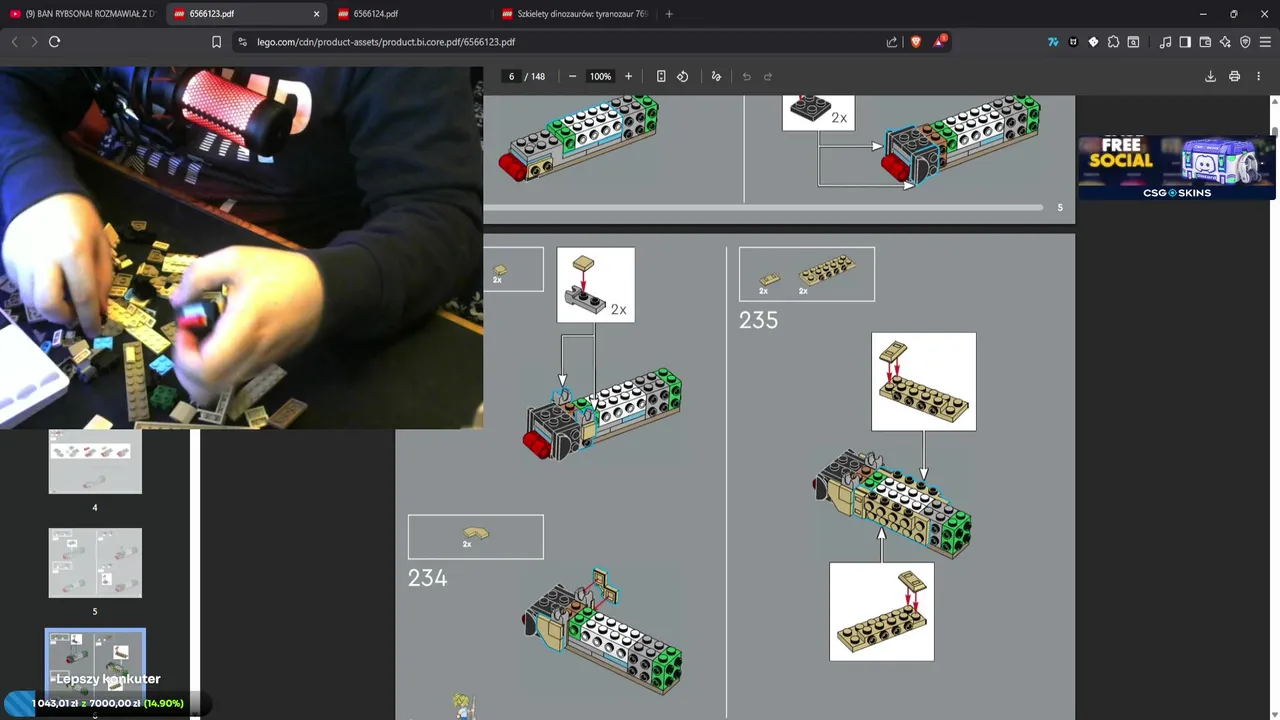The height and width of the screenshot is (720, 1280).
Task: Open the music note media control icon
Action: tap(1165, 42)
